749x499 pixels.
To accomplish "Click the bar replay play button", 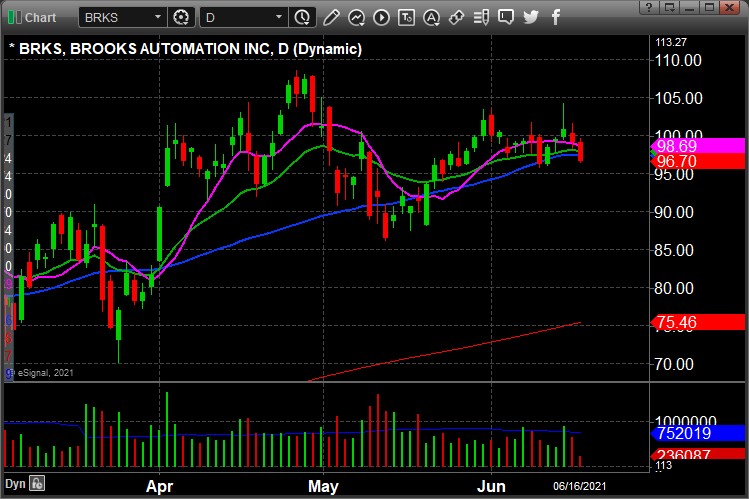I will point(381,18).
